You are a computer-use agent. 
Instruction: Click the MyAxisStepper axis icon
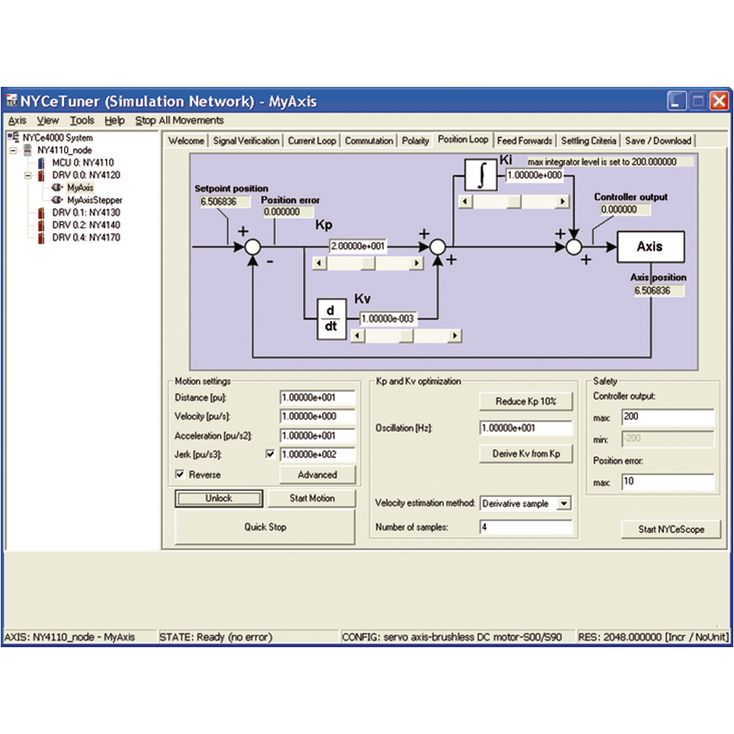(57, 200)
